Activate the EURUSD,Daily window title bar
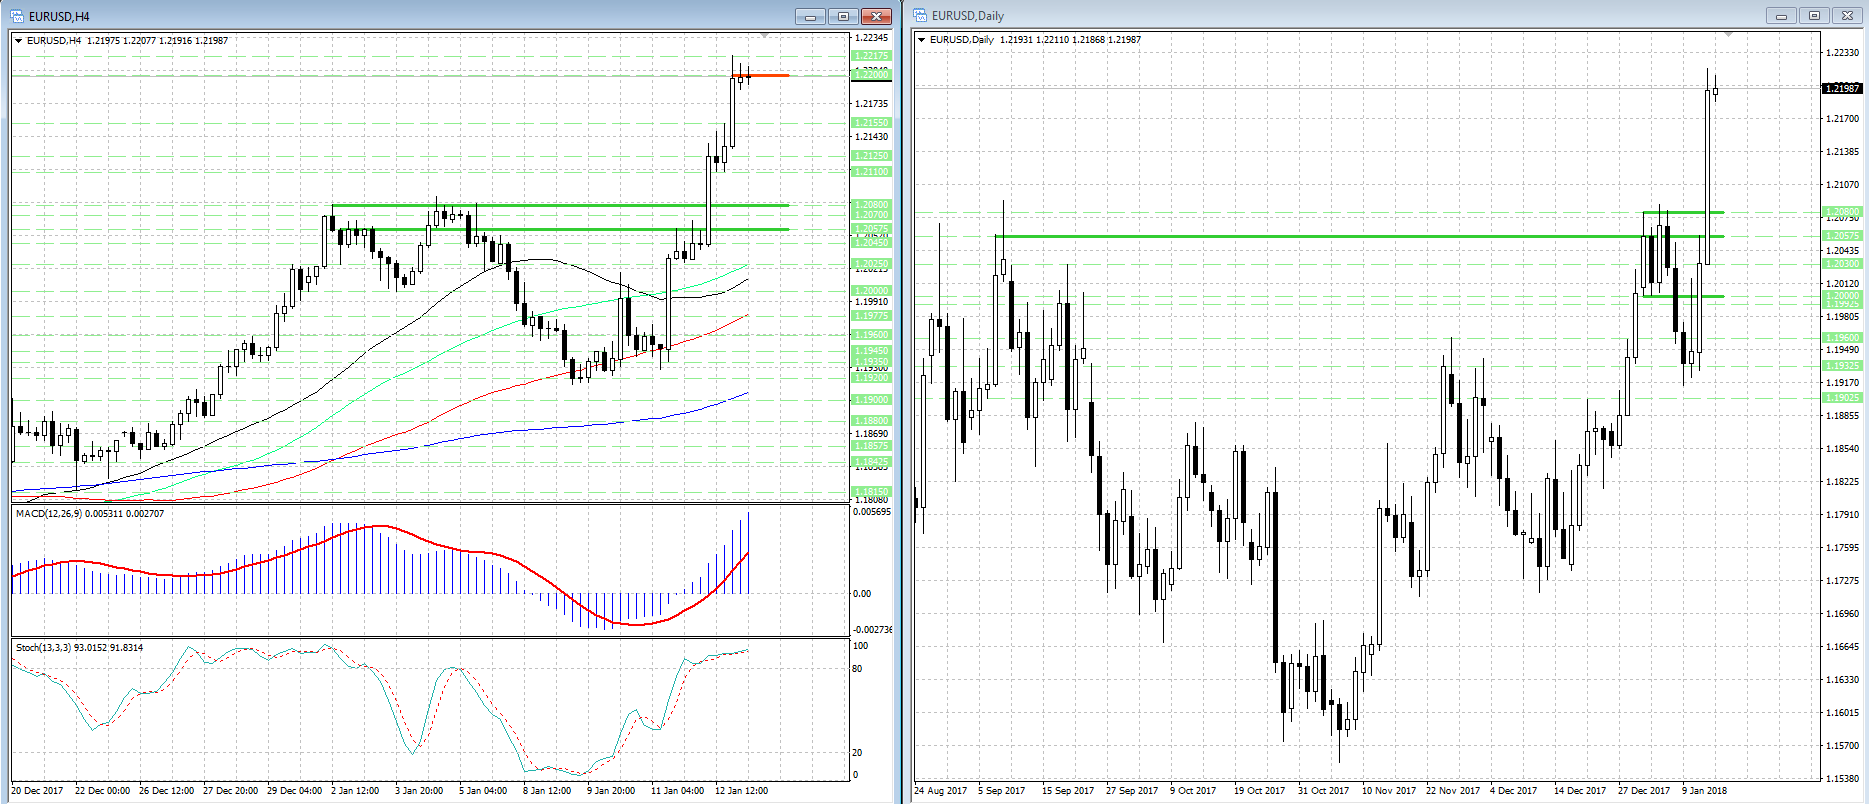Screen dimensions: 1869x804 point(1300,15)
